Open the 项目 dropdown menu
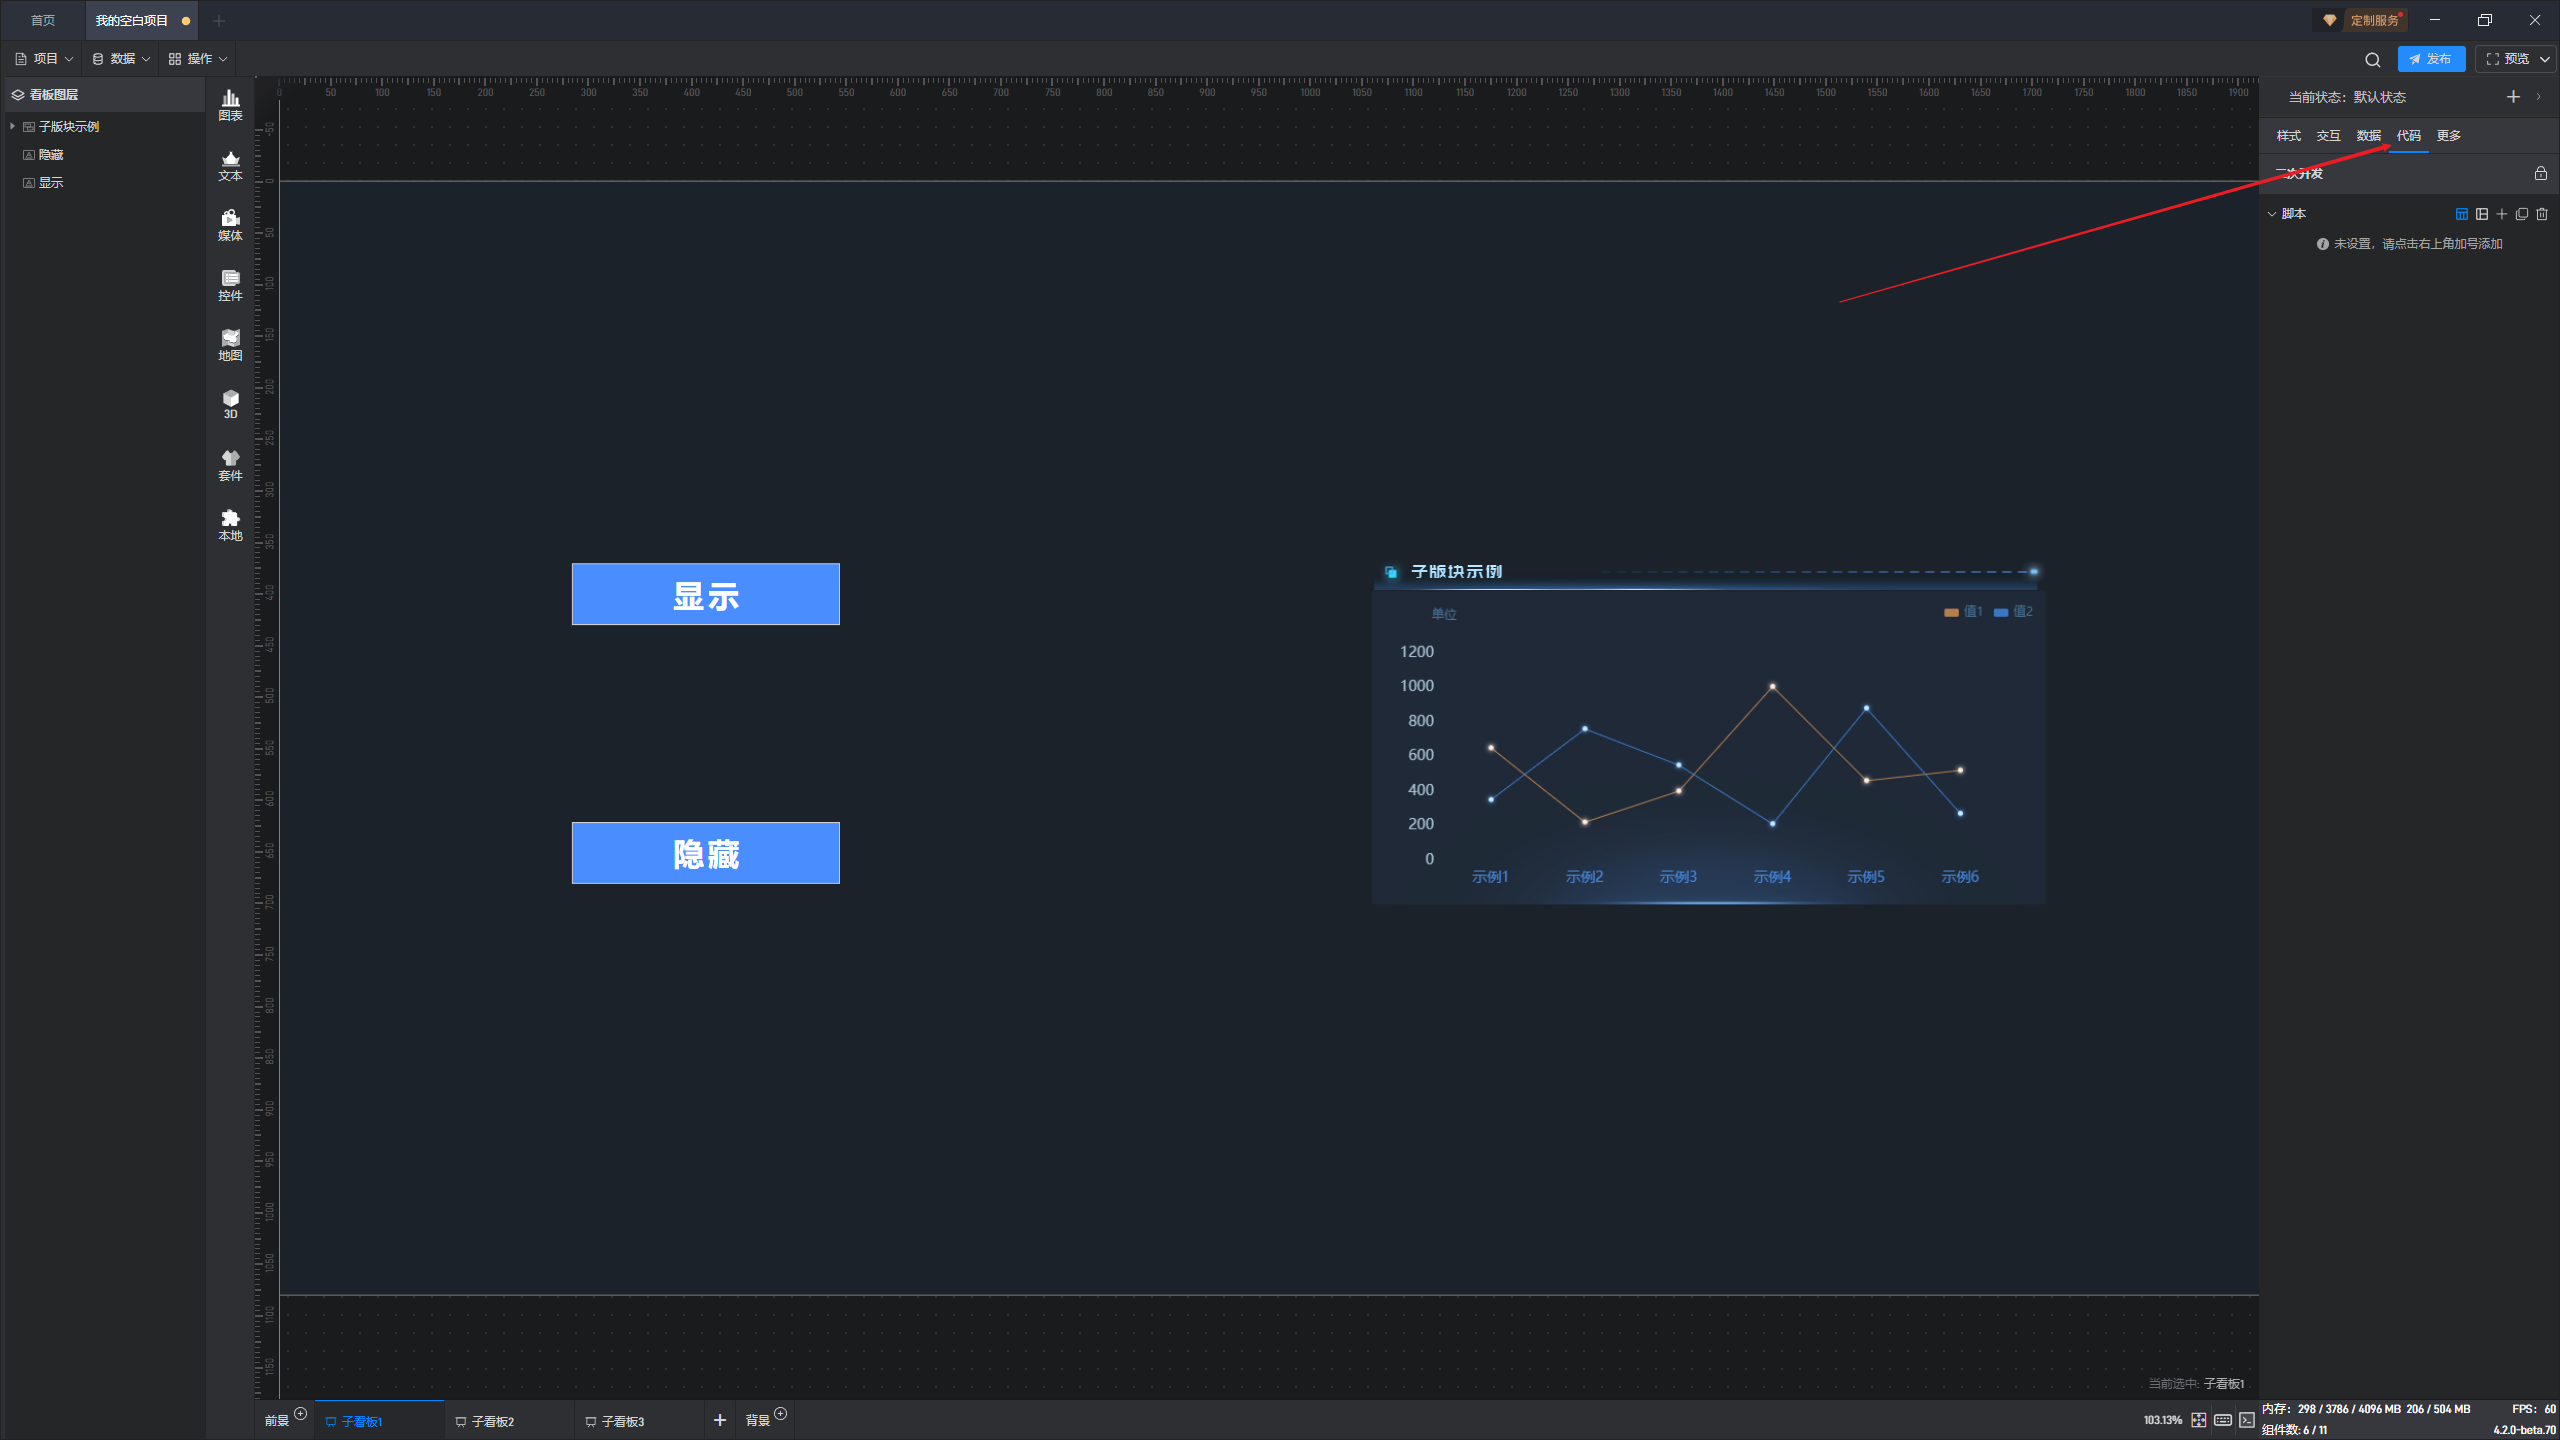The image size is (2560, 1440). click(45, 59)
